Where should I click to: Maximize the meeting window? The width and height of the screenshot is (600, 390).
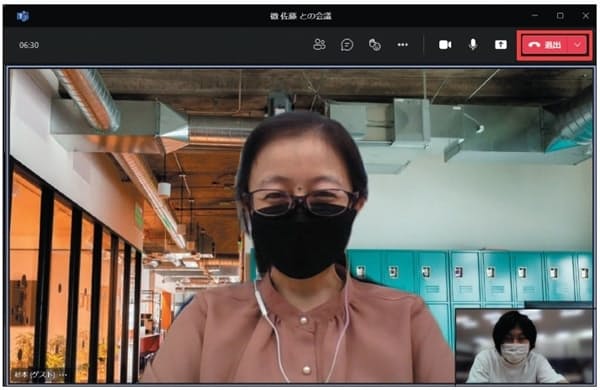coord(560,16)
